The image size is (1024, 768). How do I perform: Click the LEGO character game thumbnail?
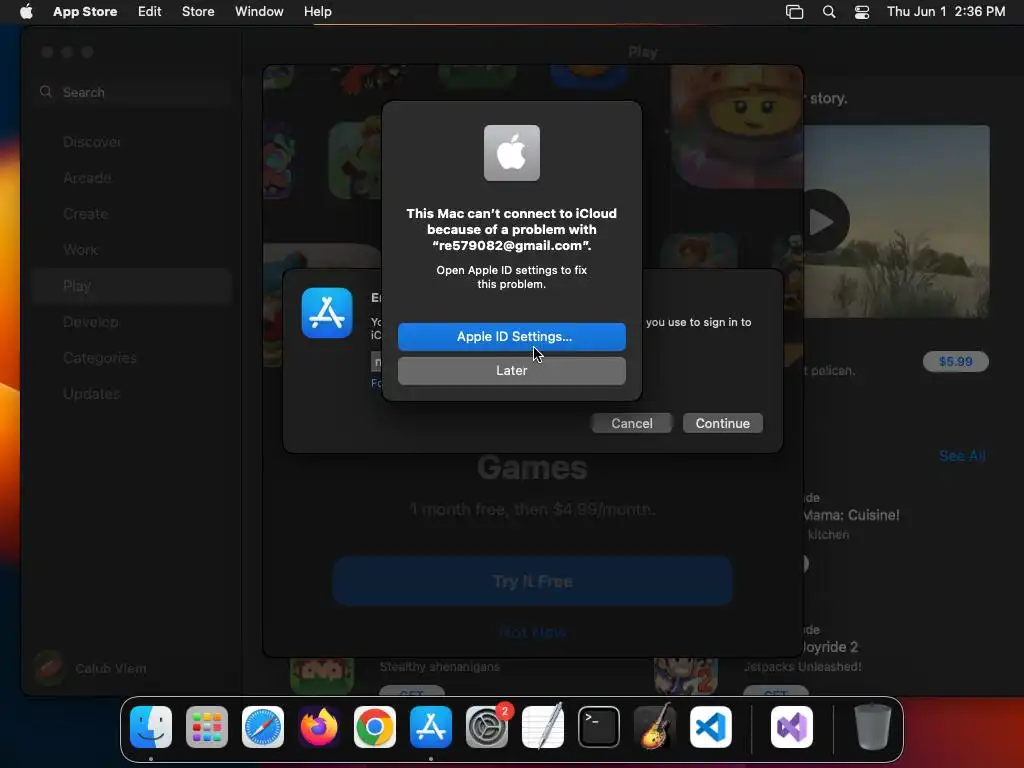pos(738,126)
